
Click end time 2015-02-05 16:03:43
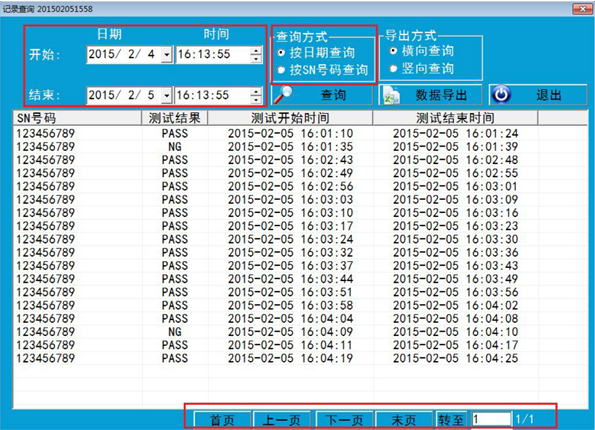(x=455, y=266)
